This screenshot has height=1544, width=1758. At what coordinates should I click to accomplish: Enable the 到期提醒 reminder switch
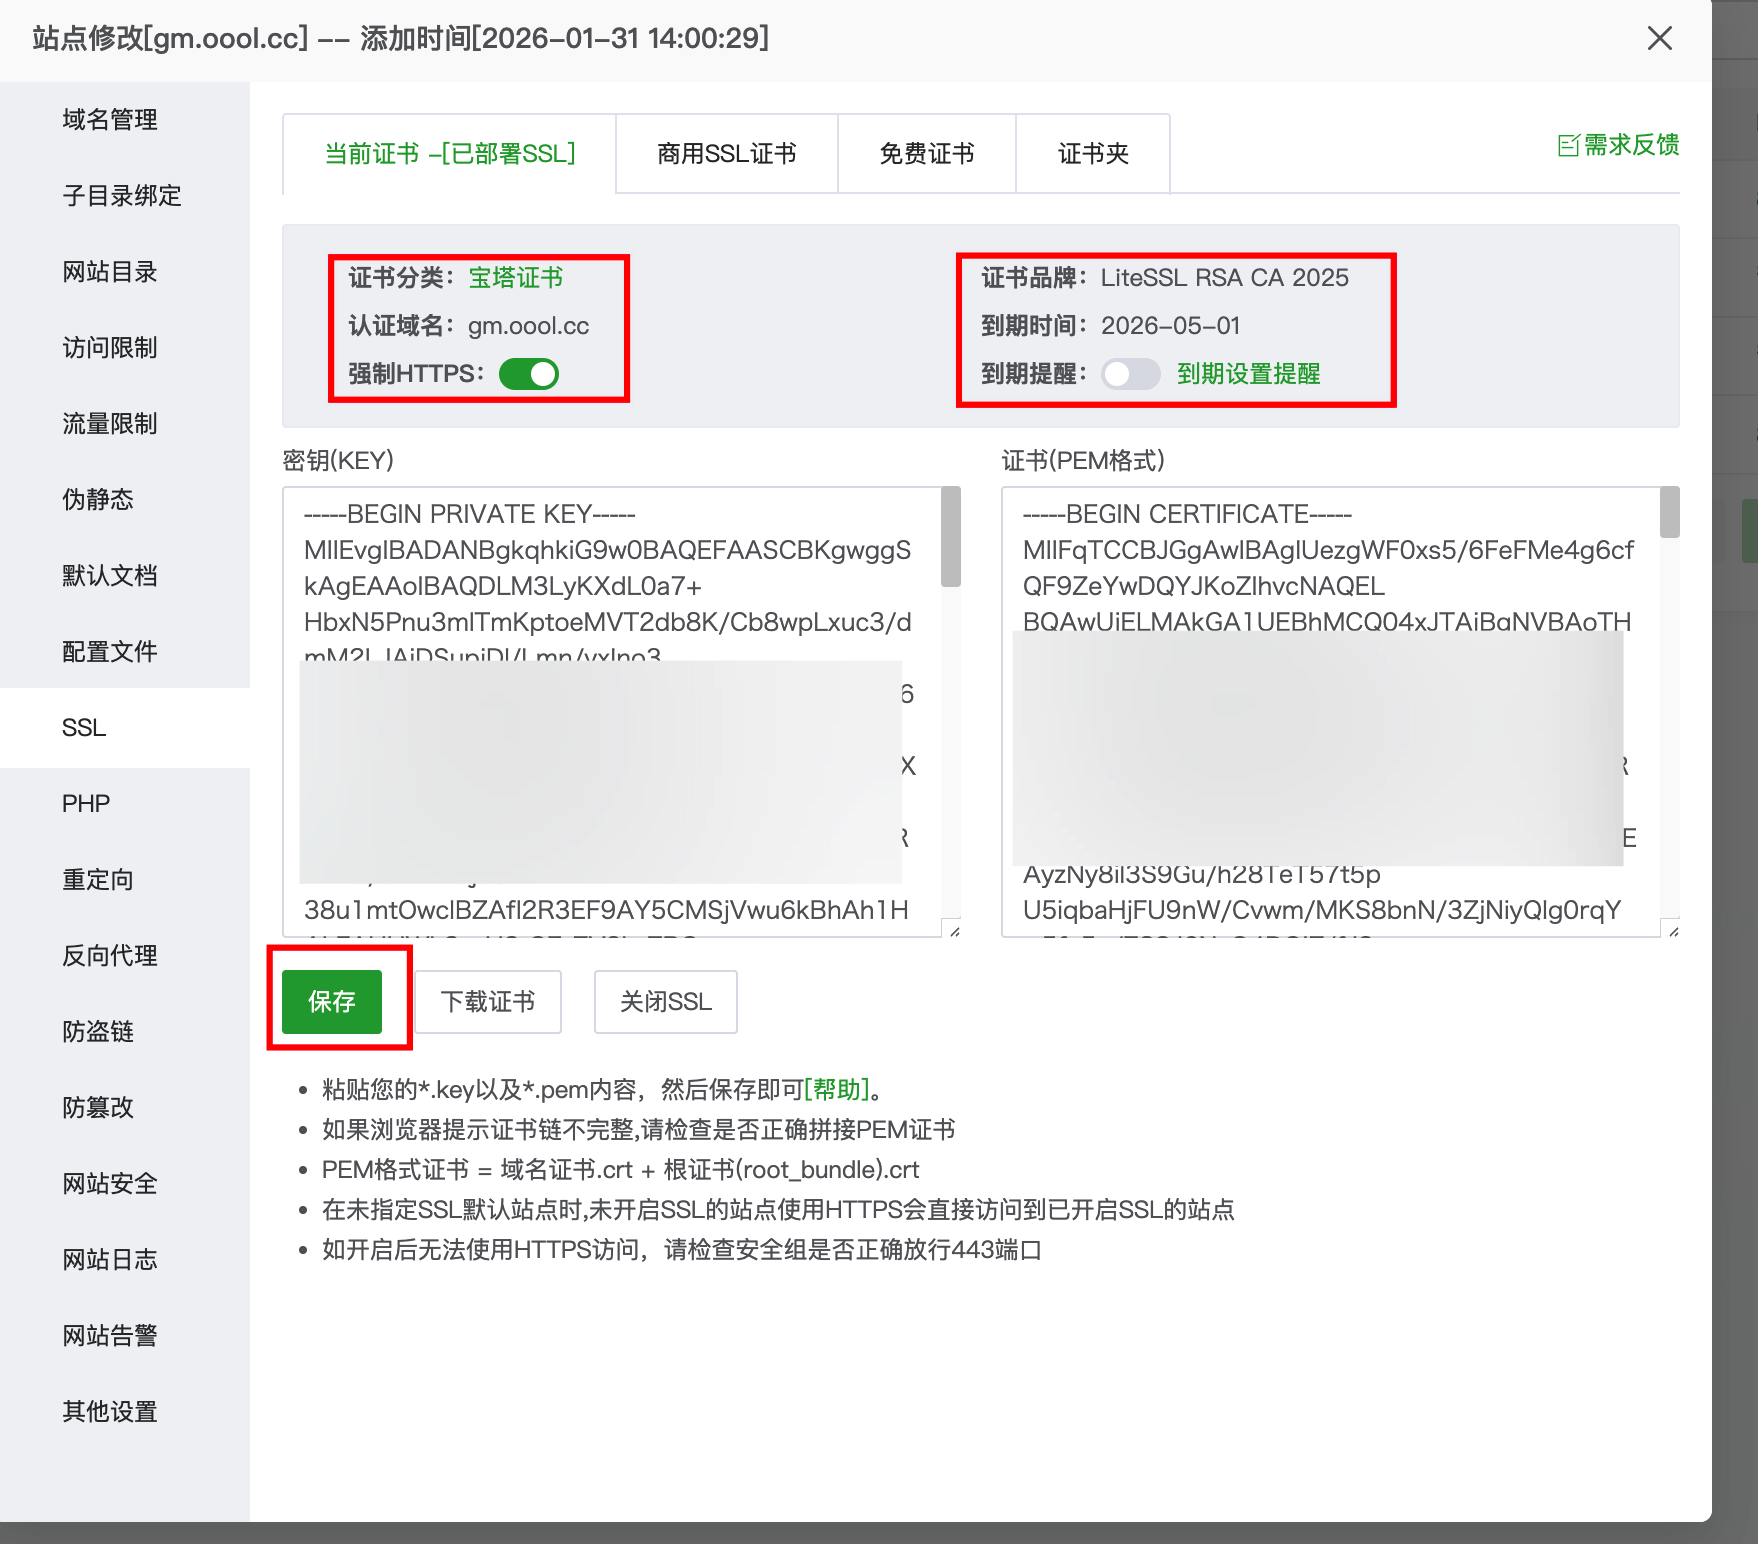pos(1131,374)
